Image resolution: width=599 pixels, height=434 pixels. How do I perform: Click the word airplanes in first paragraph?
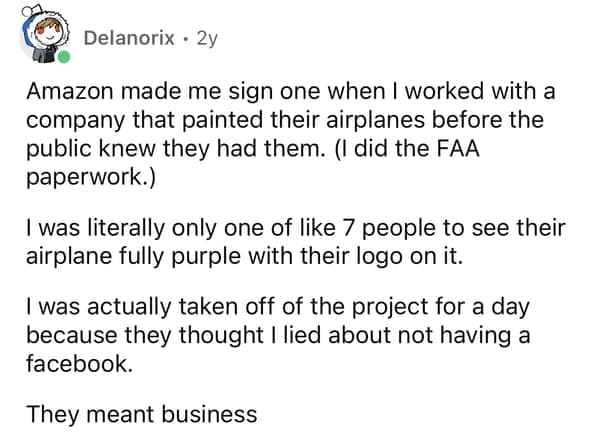376,120
